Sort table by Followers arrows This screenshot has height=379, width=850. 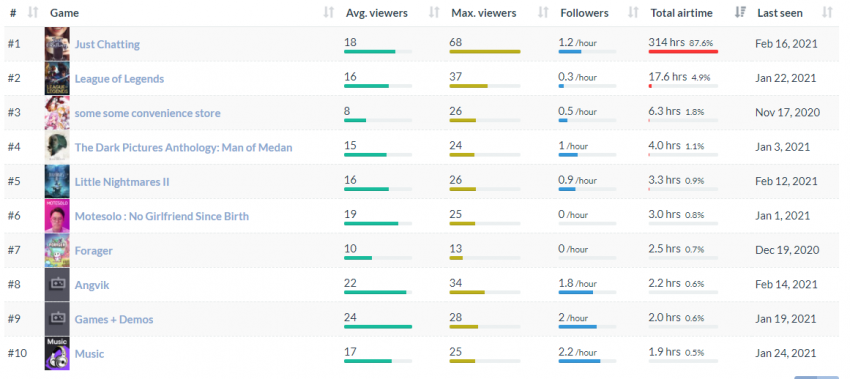point(633,13)
